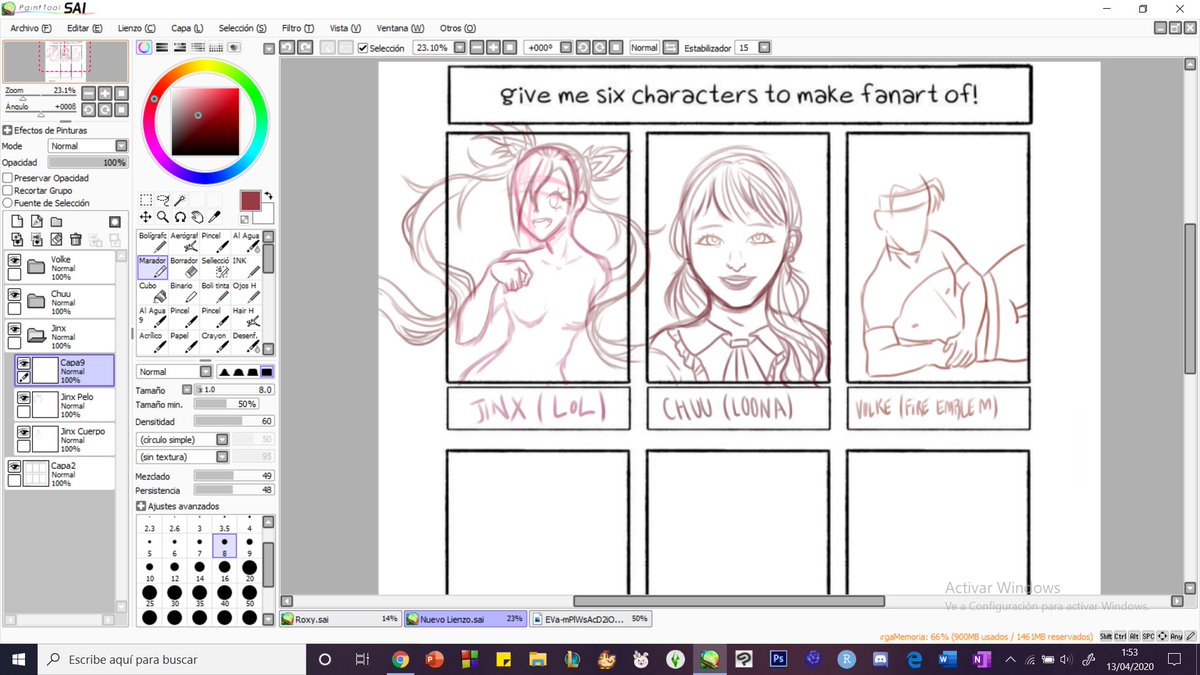Switch to the Roxy.sai document tab
1200x675 pixels.
point(340,619)
